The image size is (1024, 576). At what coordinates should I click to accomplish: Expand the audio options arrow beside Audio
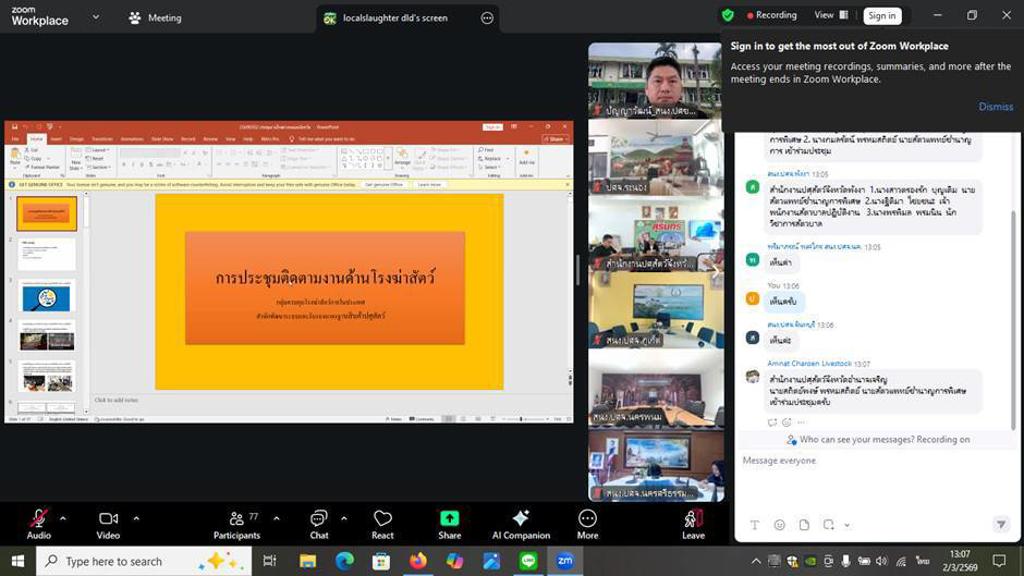(x=63, y=518)
